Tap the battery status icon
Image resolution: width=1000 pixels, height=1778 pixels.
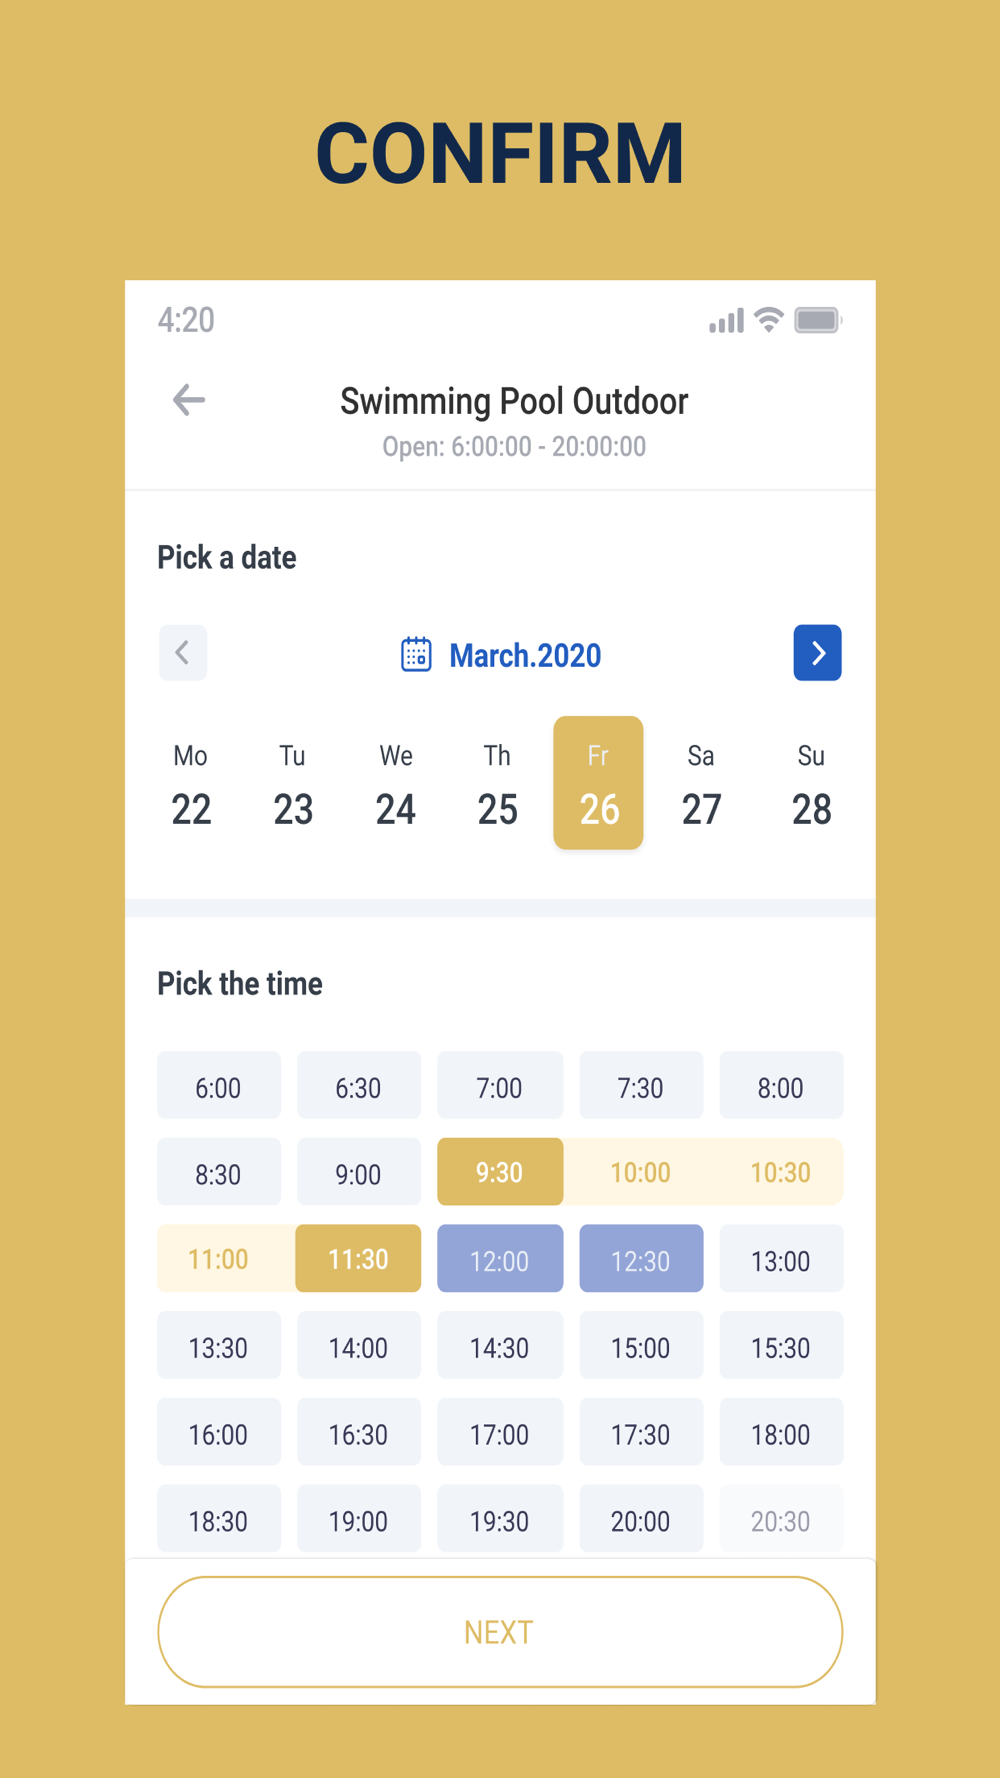(x=817, y=320)
